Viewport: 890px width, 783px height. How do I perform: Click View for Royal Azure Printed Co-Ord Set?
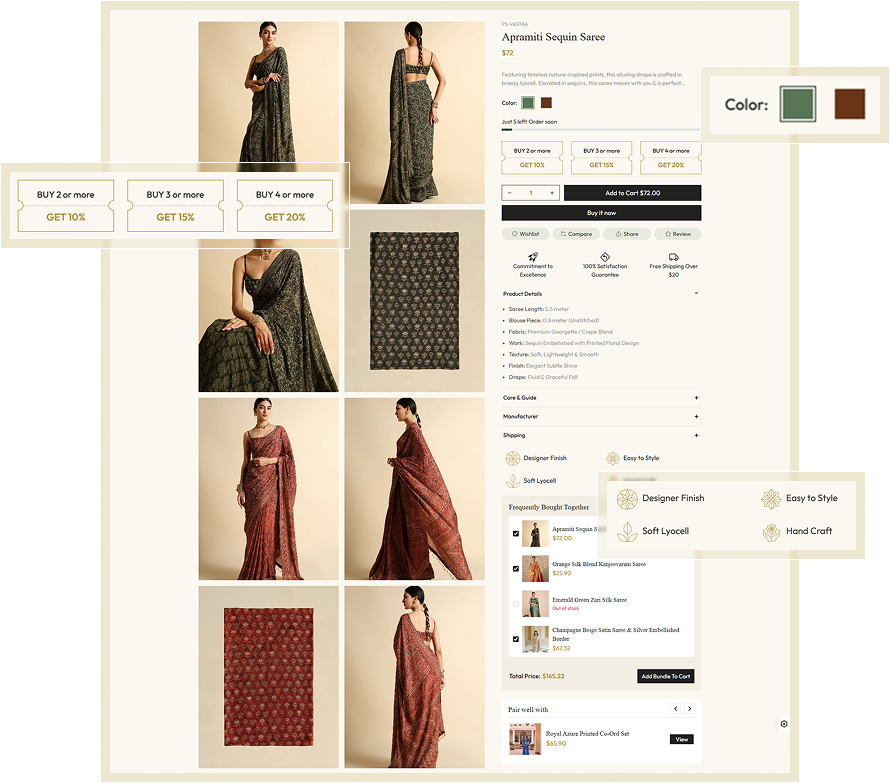[682, 739]
